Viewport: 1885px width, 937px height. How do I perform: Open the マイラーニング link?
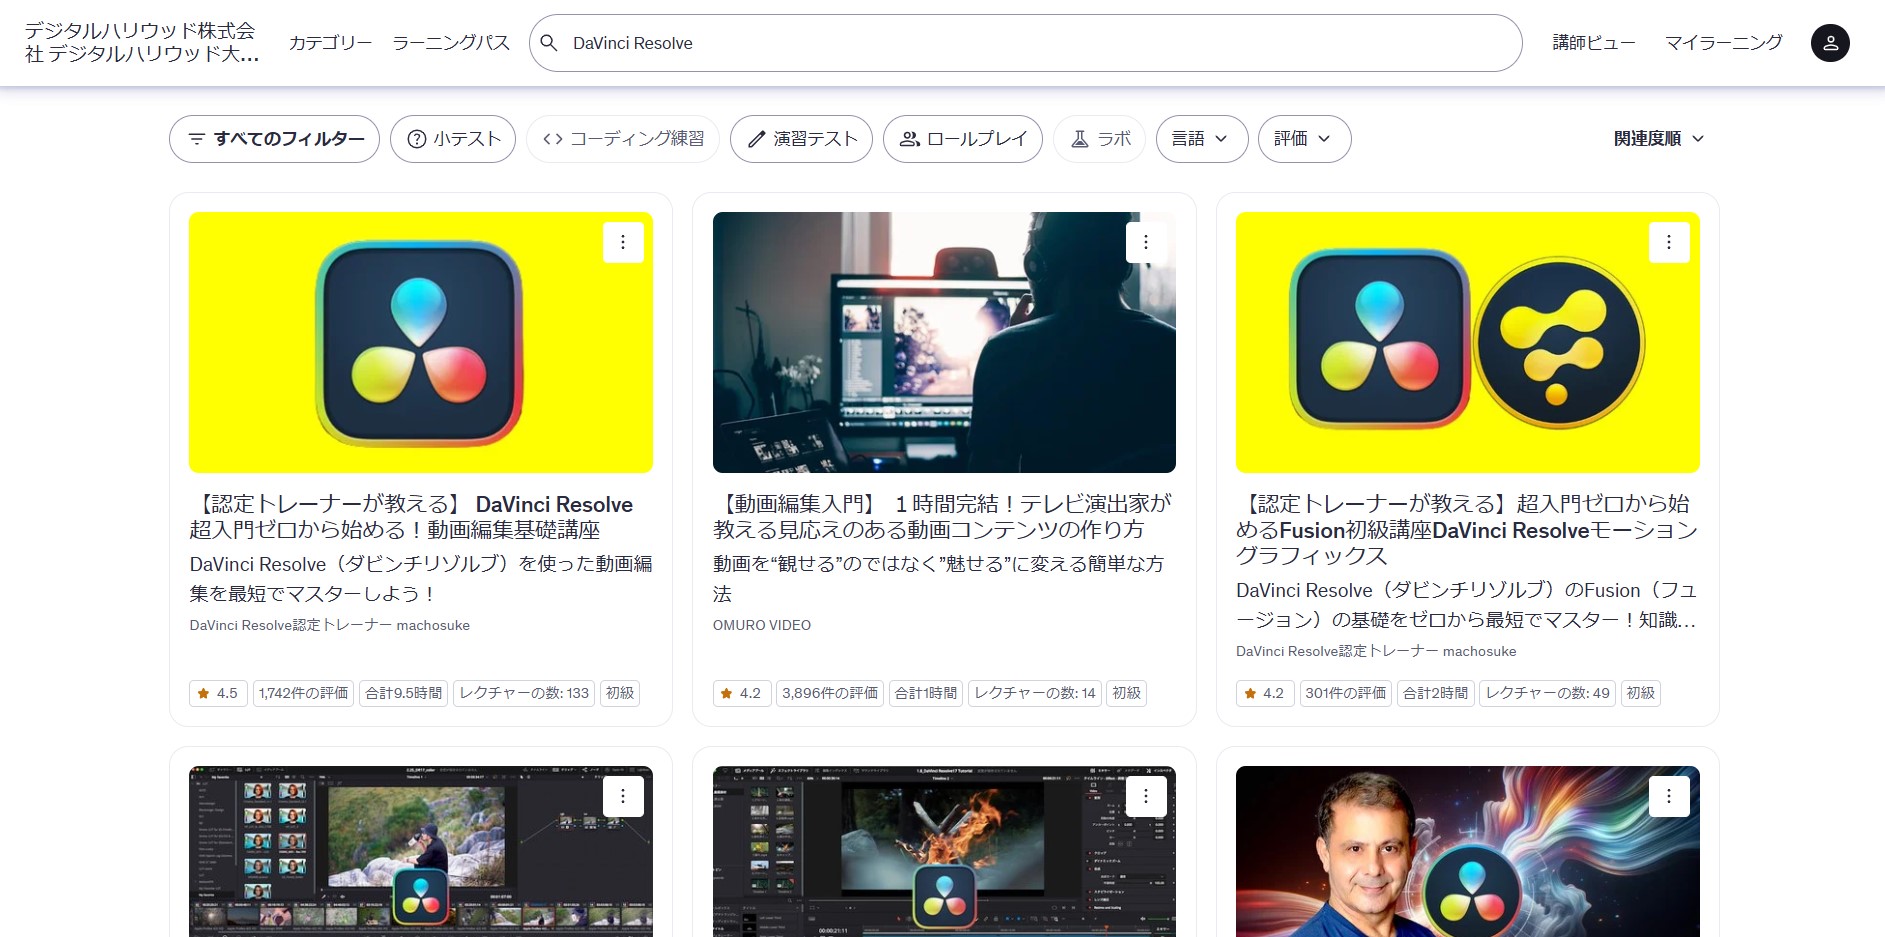[1723, 43]
